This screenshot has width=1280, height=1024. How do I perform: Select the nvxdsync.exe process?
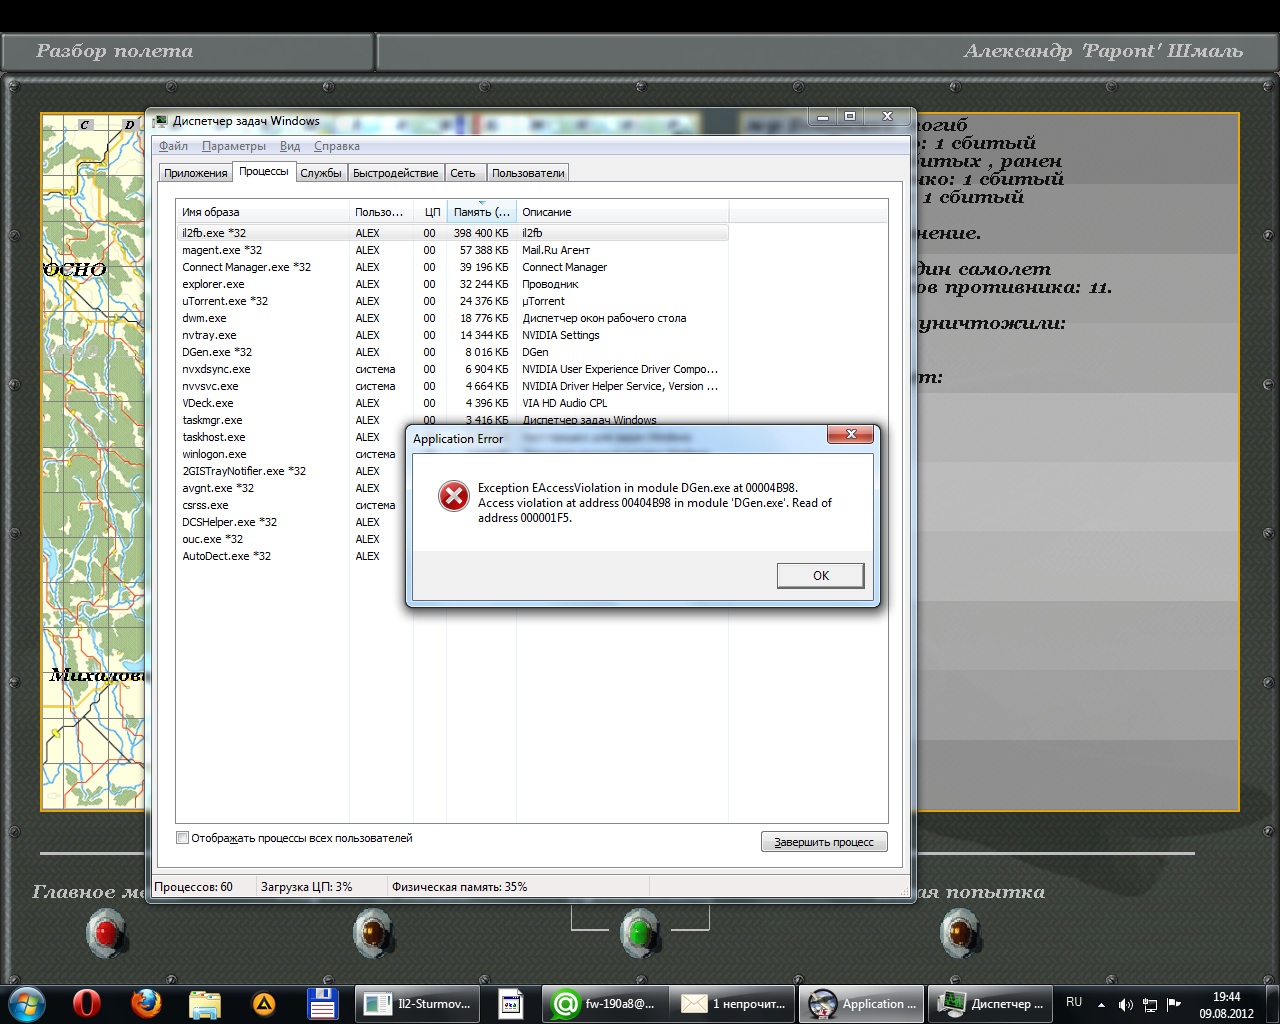(x=452, y=369)
